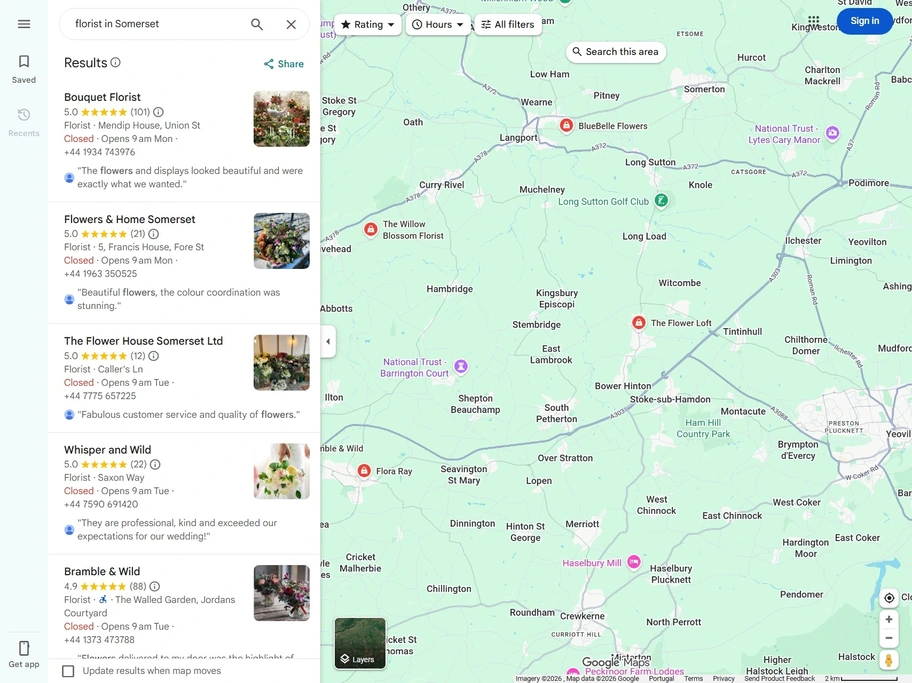The height and width of the screenshot is (683, 912).
Task: Open the Hours filter dropdown
Action: point(438,24)
